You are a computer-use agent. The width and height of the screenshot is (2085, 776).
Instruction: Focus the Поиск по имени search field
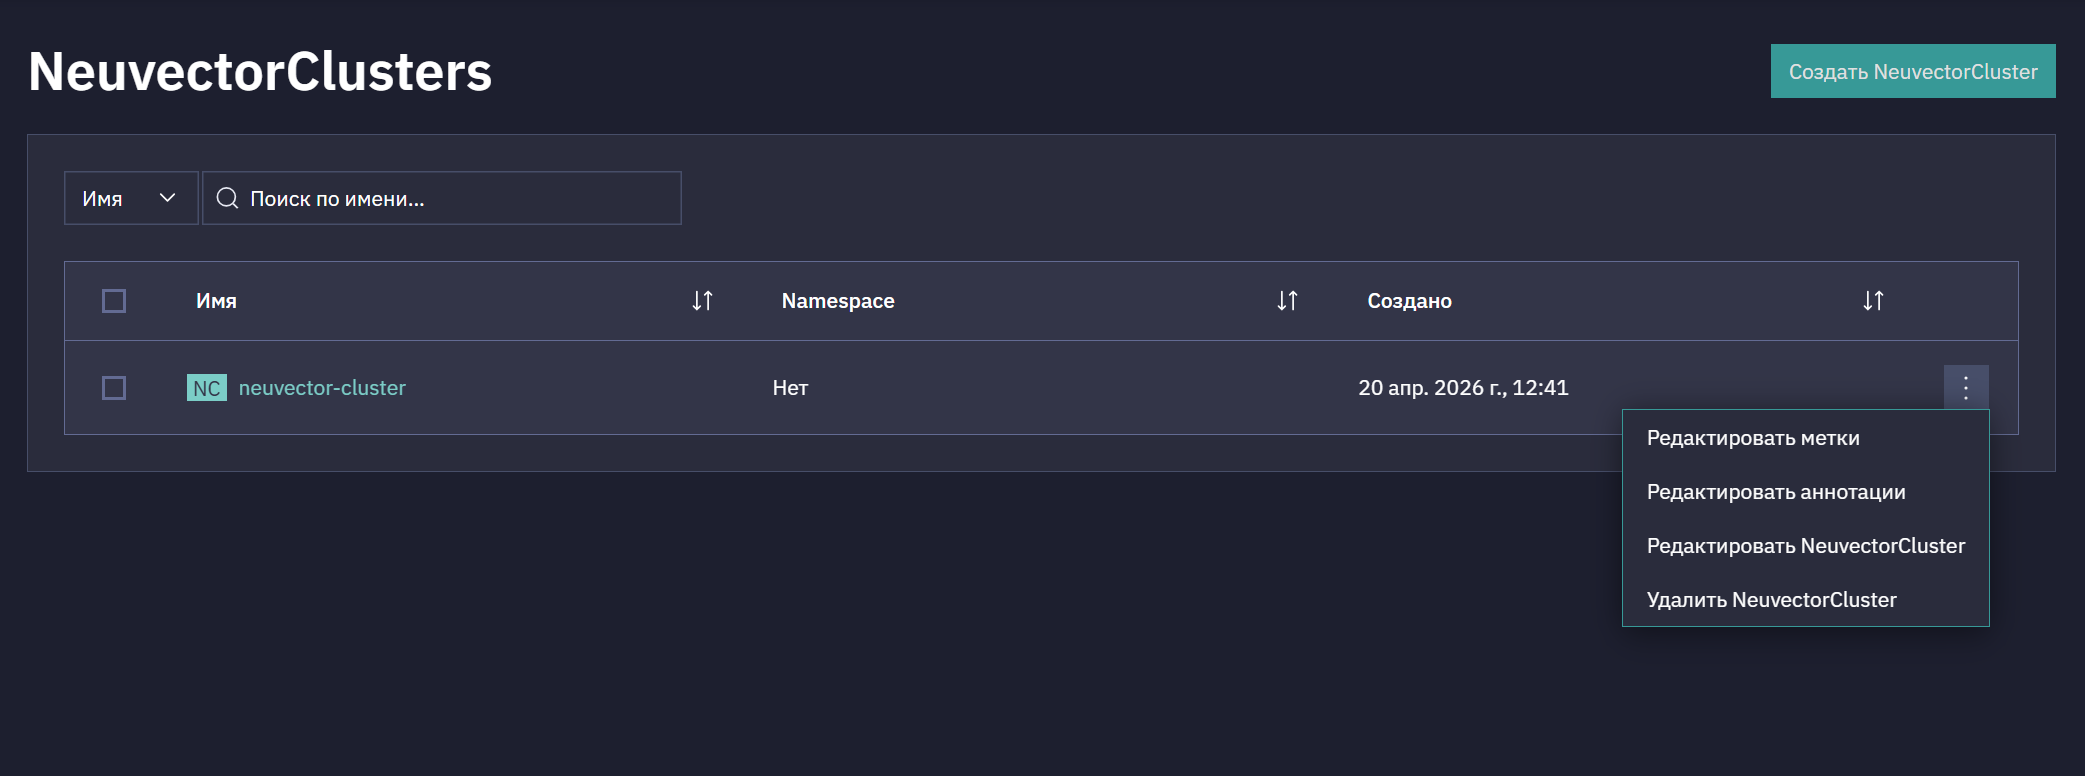(x=442, y=198)
